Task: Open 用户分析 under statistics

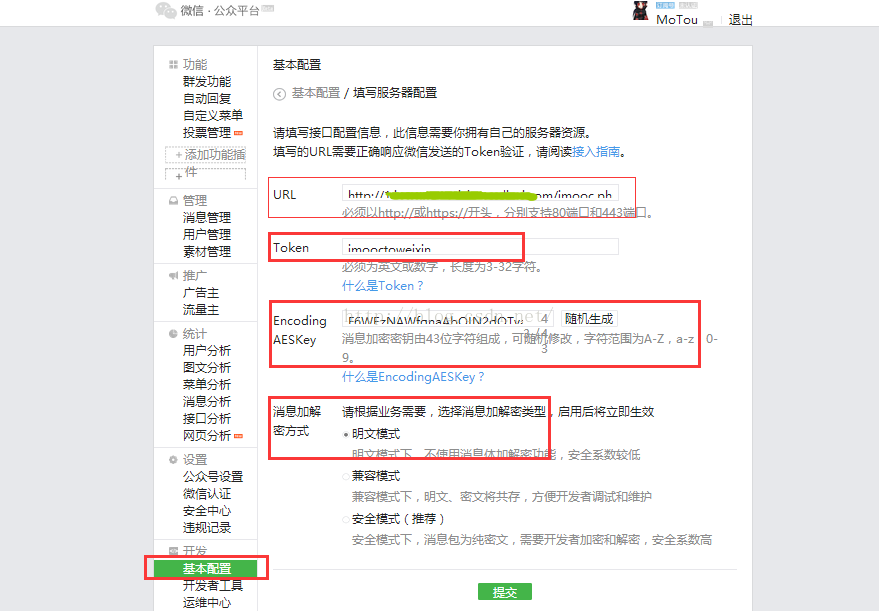Action: [207, 351]
